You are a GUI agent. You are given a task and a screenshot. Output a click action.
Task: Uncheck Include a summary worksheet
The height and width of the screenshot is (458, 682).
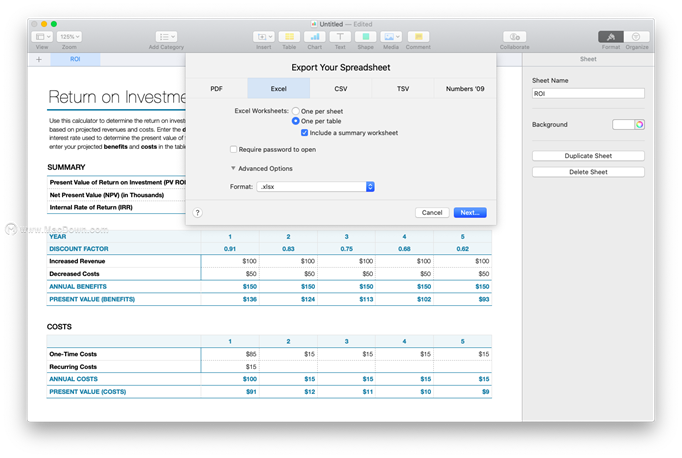305,133
